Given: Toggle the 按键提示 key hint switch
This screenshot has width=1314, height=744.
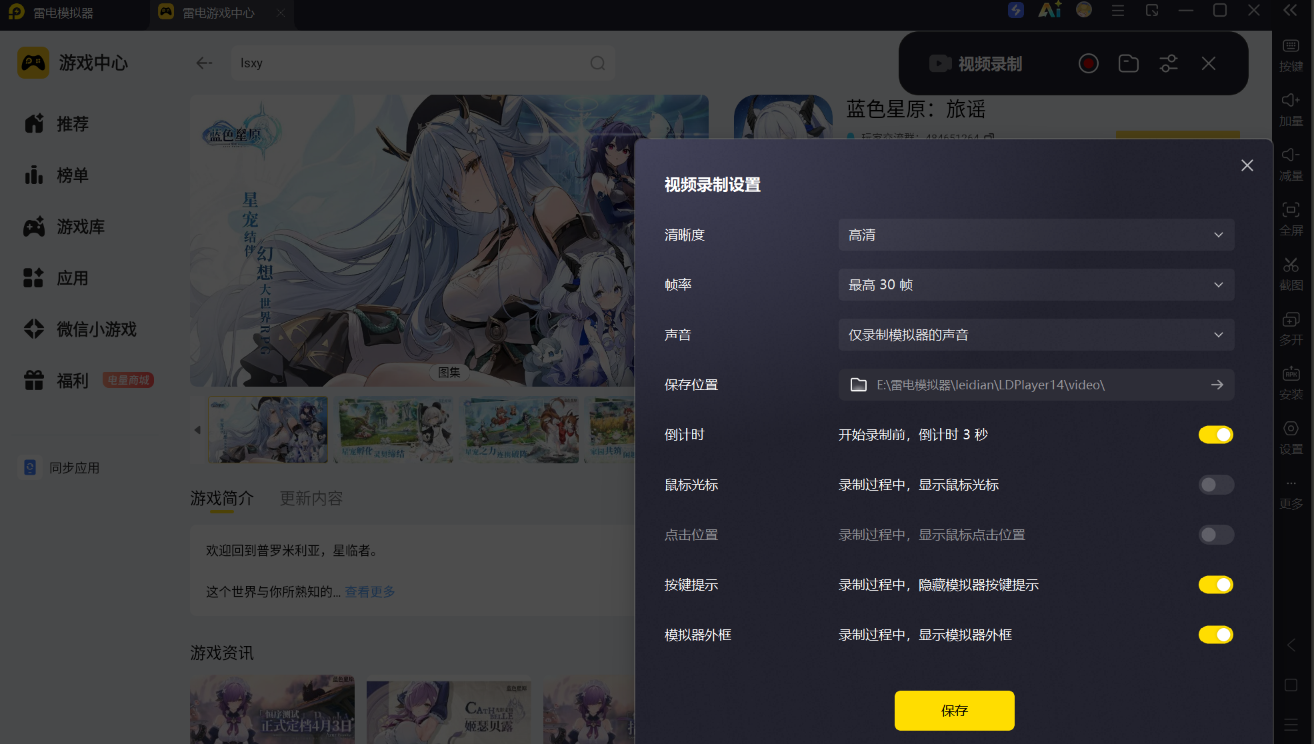Looking at the screenshot, I should 1216,585.
